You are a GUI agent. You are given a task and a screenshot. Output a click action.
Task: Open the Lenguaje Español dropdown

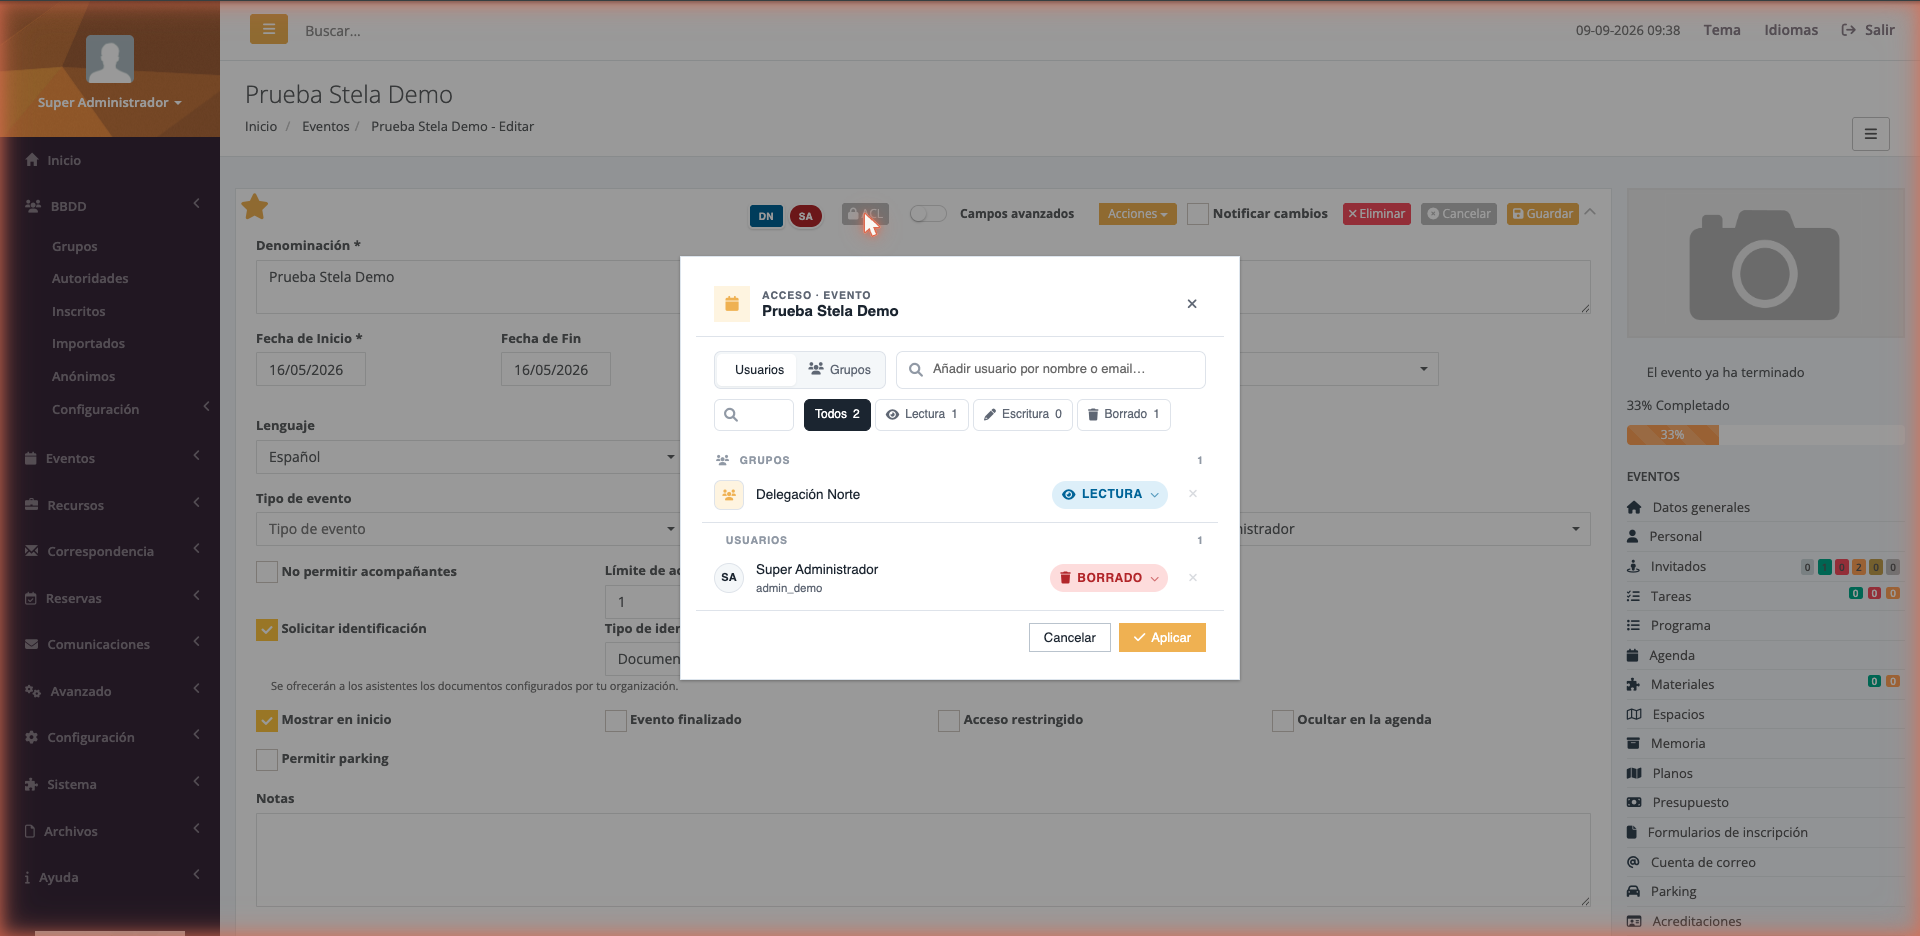coord(469,457)
